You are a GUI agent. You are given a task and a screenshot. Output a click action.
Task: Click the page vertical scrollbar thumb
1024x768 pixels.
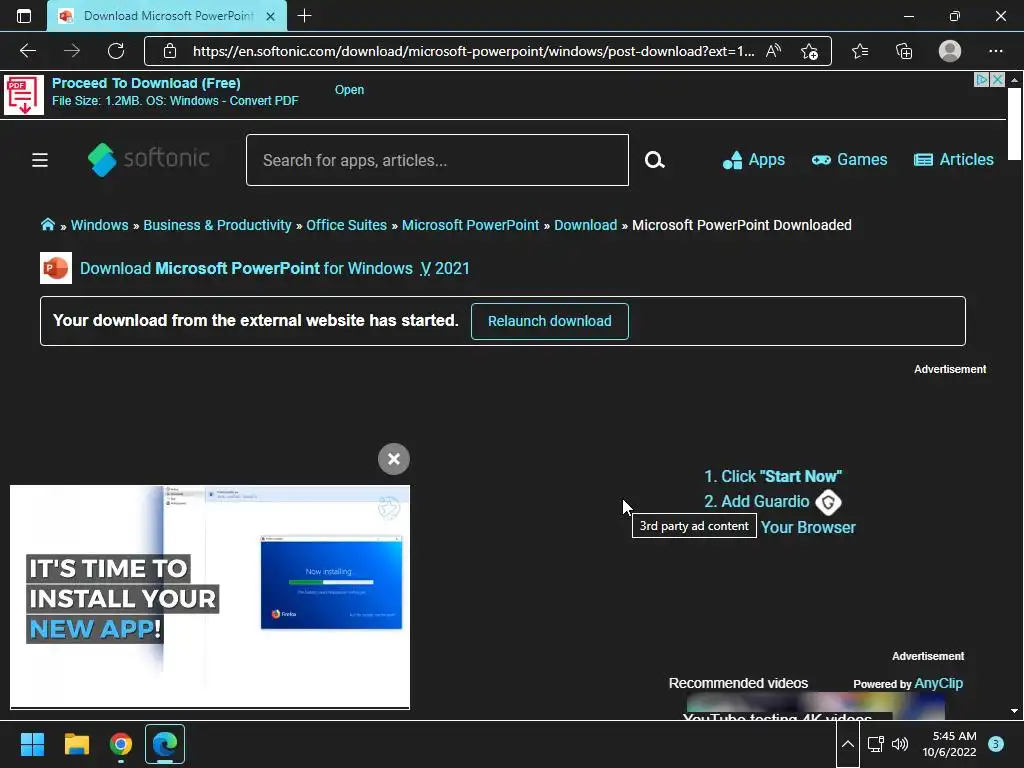point(1014,123)
